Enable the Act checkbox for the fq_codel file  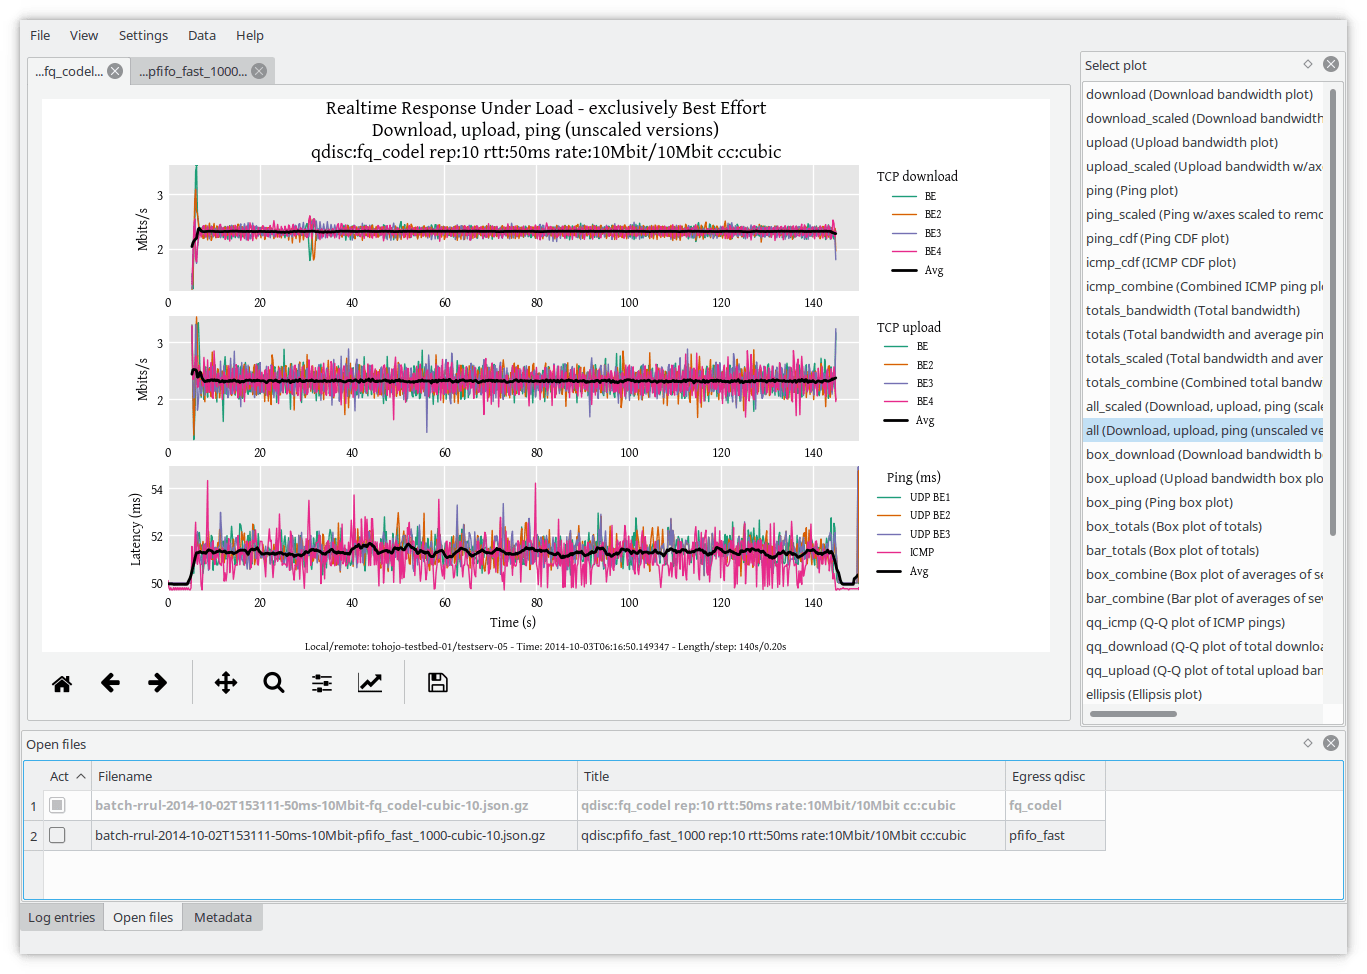[x=57, y=805]
